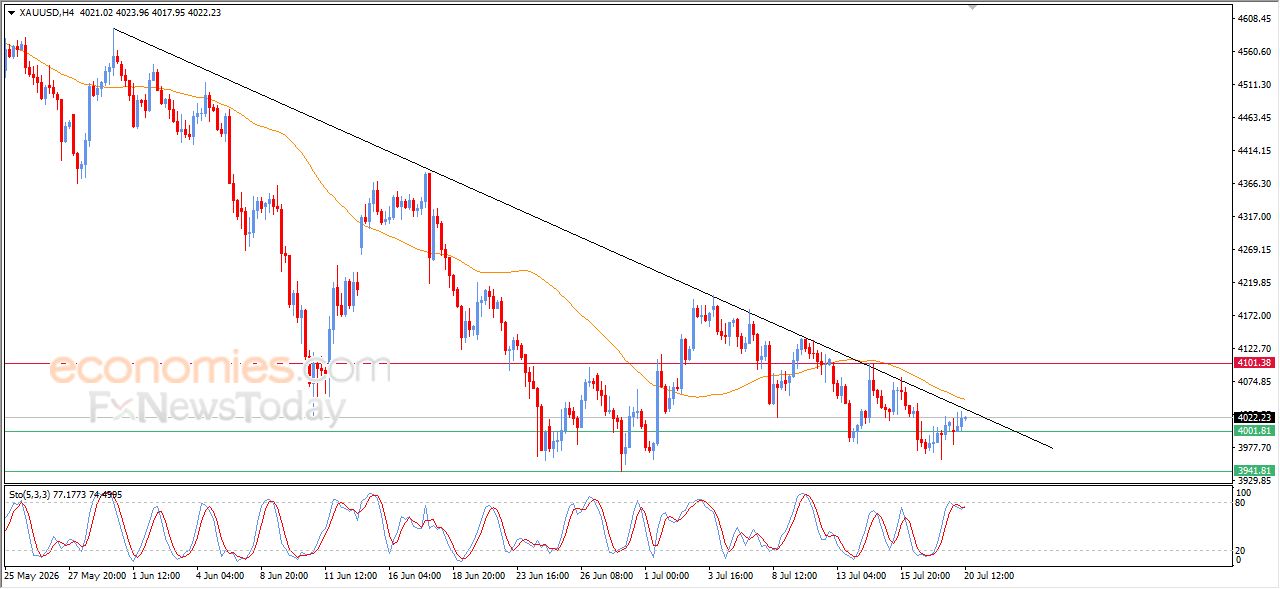Click the black 4022.23 current price tag

tap(1253, 417)
